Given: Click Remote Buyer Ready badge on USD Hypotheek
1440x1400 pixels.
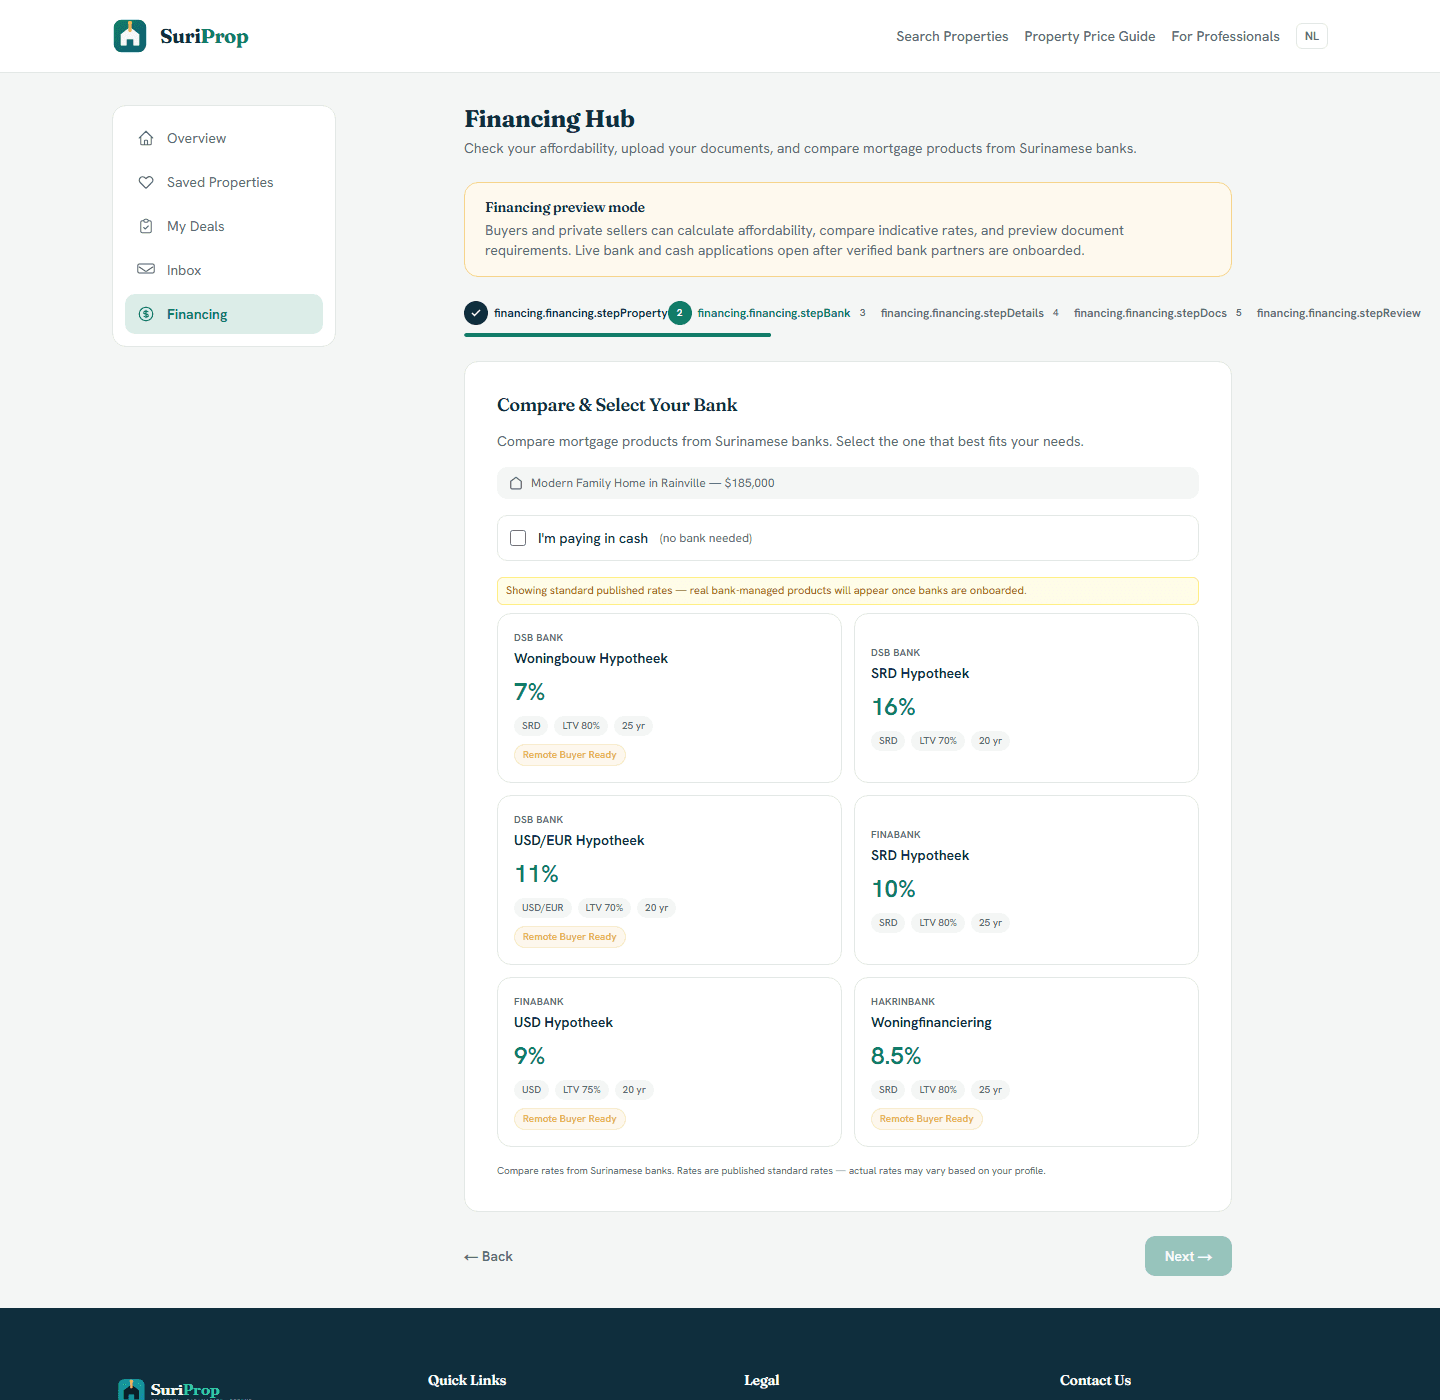Looking at the screenshot, I should point(570,1119).
